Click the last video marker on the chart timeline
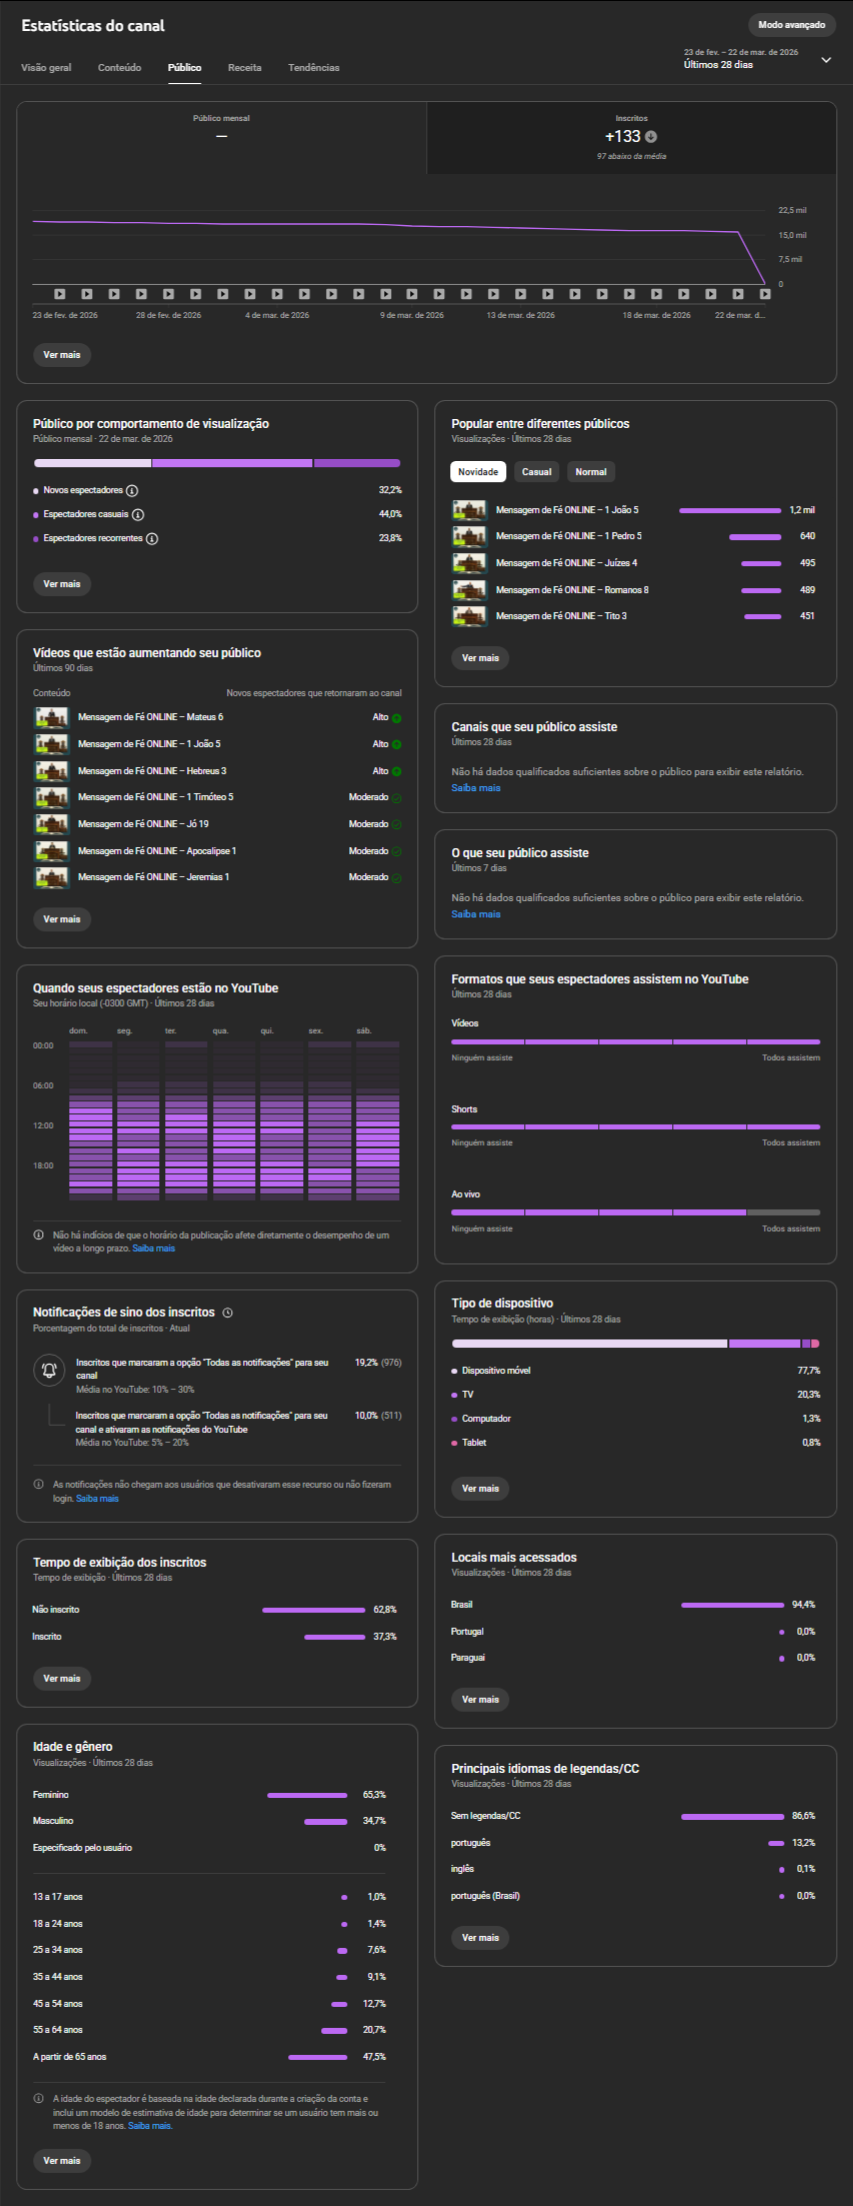The height and width of the screenshot is (2206, 853). [765, 294]
